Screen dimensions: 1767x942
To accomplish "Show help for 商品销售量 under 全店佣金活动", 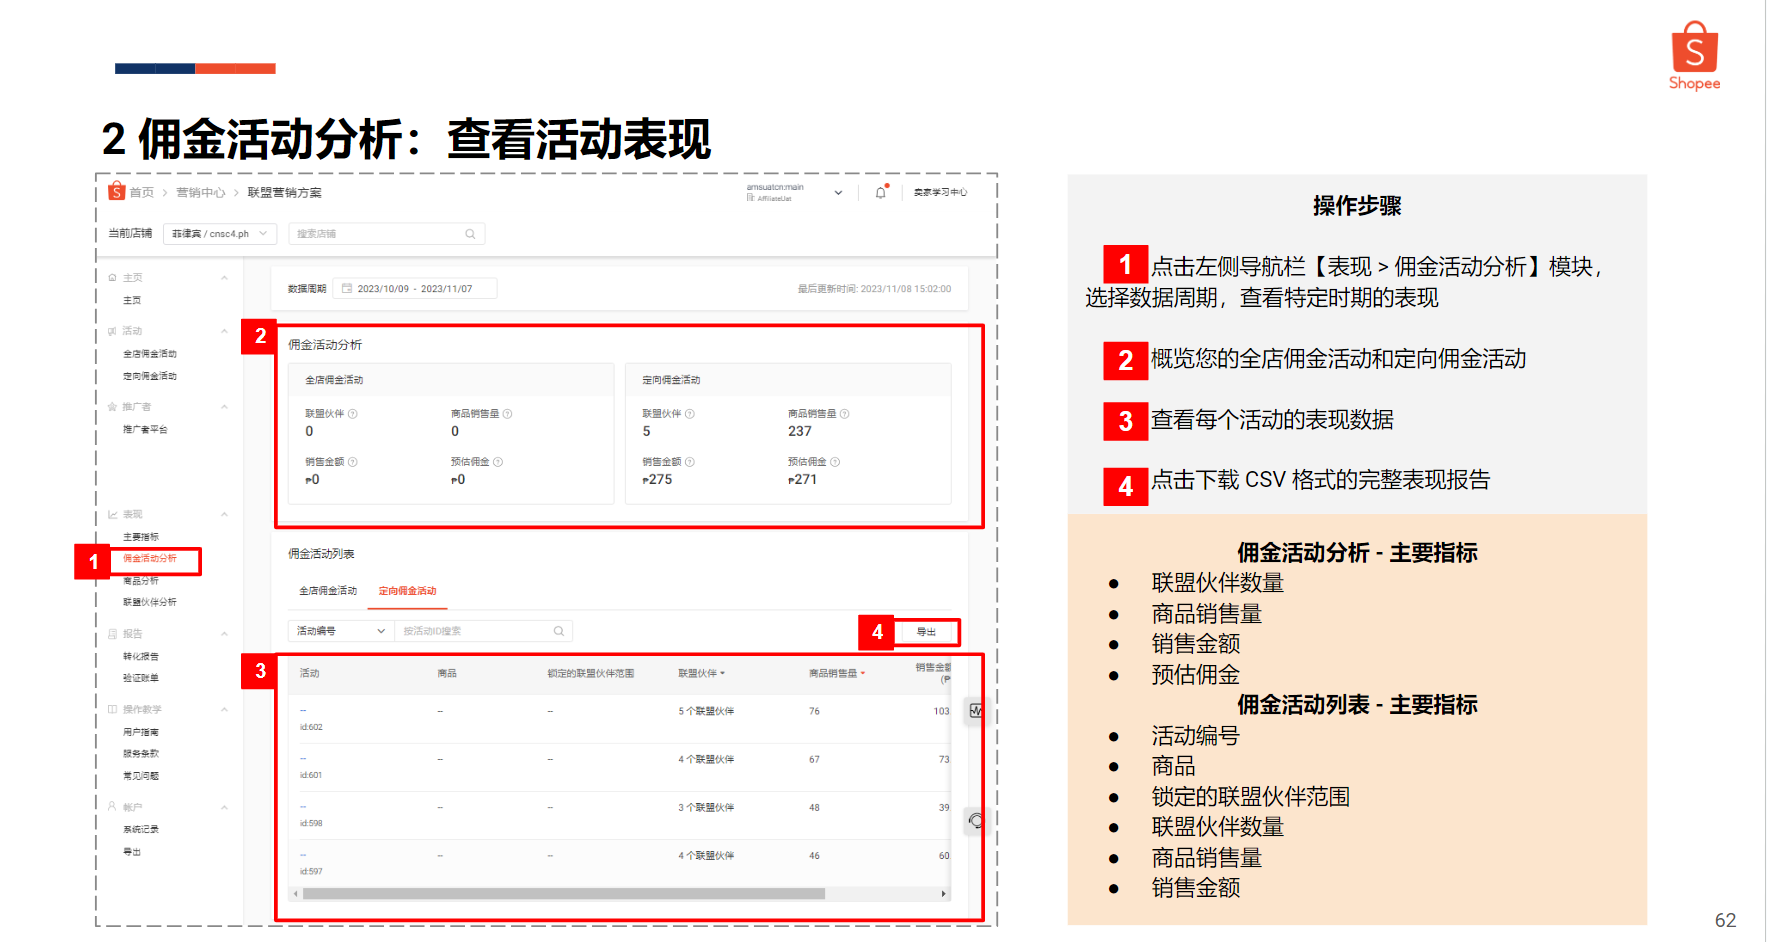I will point(507,414).
